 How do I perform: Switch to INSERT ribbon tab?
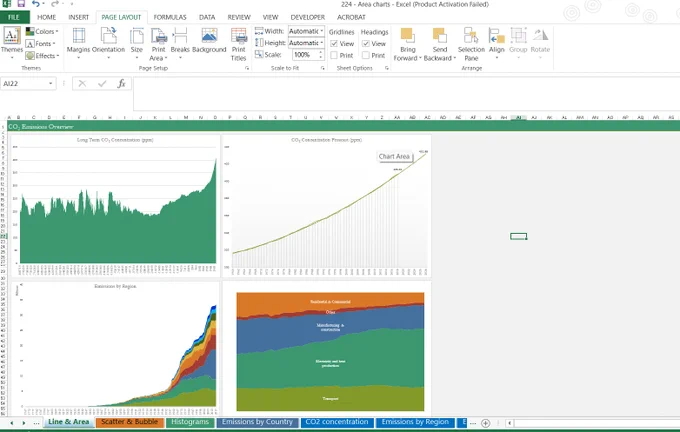[78, 17]
